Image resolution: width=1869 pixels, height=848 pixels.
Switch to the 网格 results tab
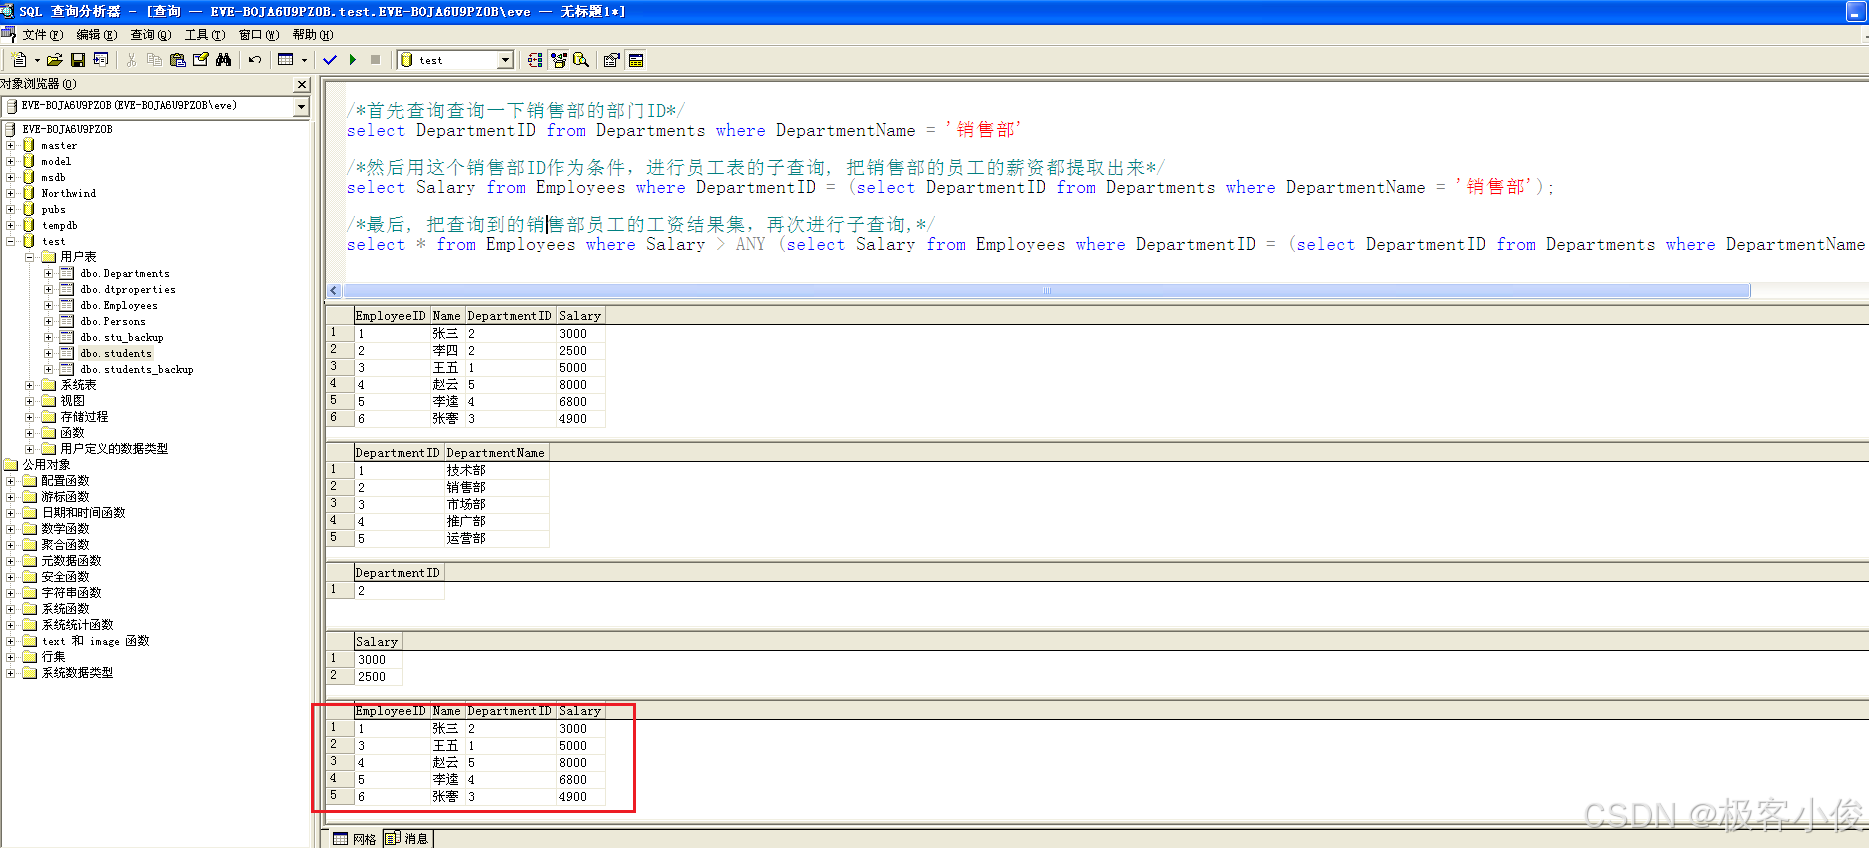pos(355,839)
